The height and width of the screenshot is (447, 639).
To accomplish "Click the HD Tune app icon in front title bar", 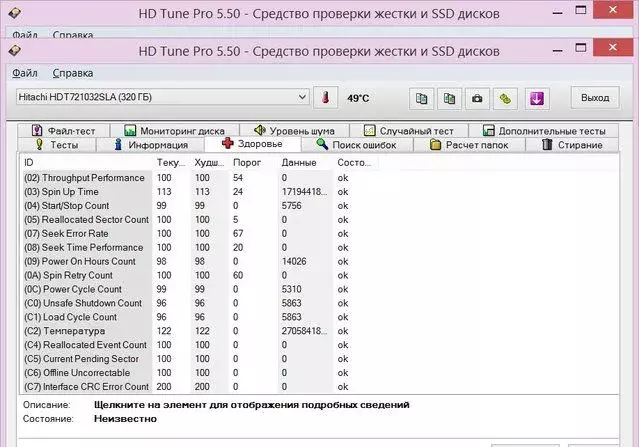I will click(14, 51).
